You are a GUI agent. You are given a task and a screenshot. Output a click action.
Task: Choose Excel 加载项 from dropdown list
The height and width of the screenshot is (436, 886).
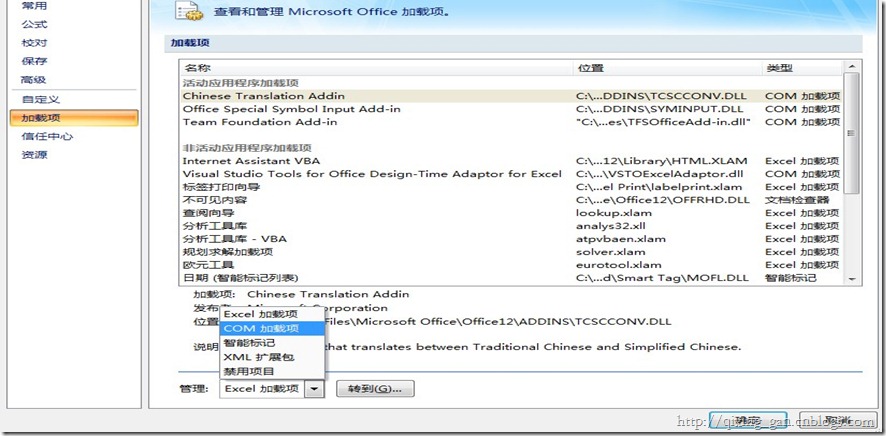point(272,314)
